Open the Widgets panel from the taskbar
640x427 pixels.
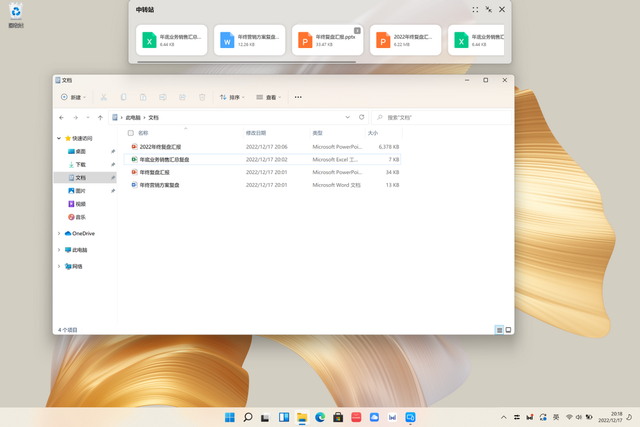(x=284, y=417)
